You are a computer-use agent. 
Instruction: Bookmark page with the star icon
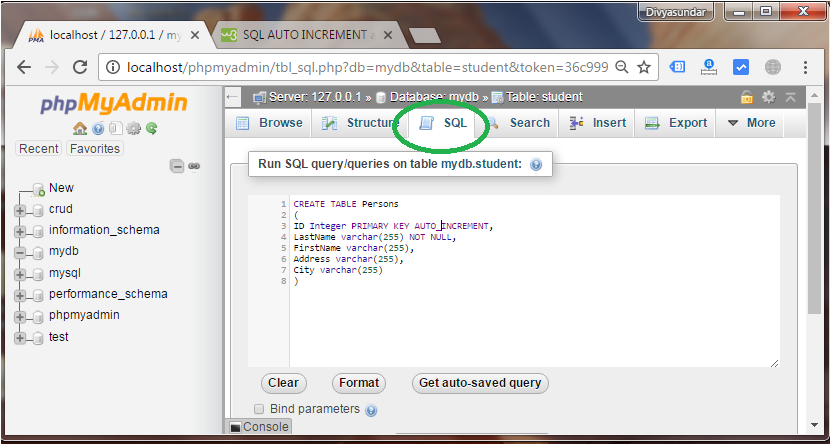click(644, 67)
